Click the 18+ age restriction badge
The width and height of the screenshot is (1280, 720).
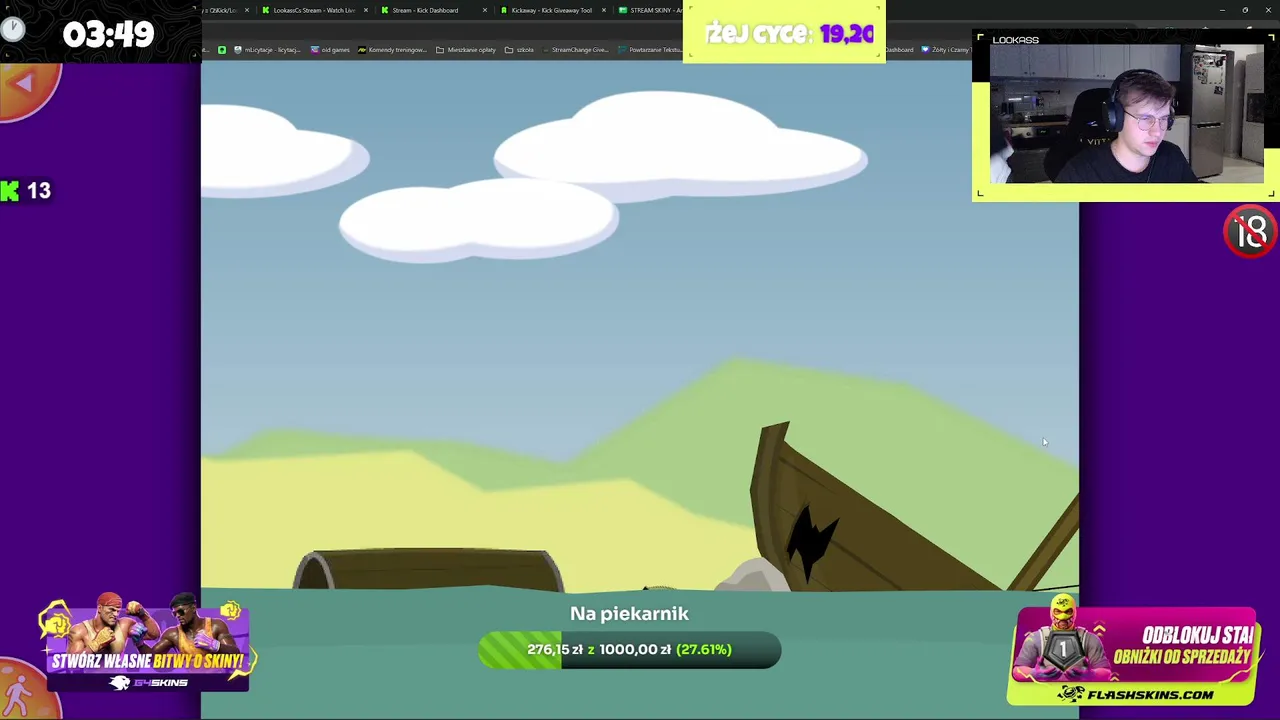coord(1250,232)
